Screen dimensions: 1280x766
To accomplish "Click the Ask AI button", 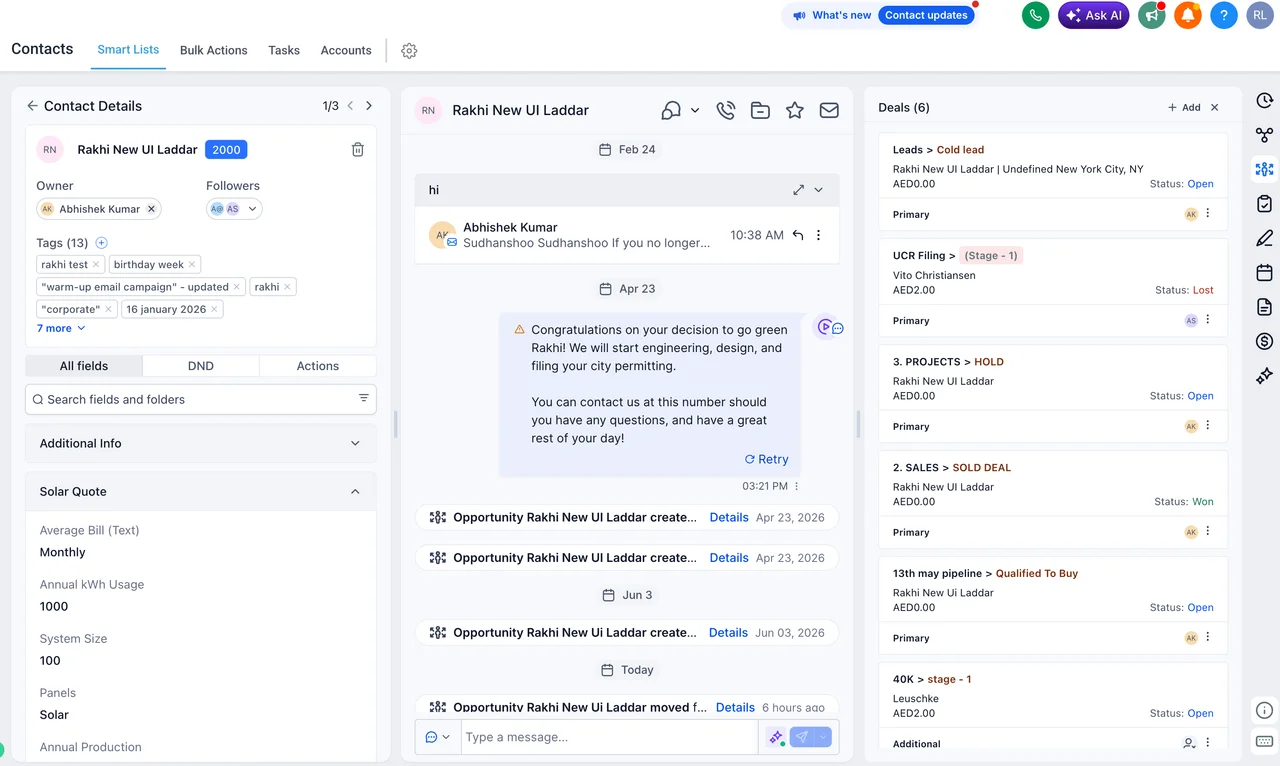I will (1094, 15).
